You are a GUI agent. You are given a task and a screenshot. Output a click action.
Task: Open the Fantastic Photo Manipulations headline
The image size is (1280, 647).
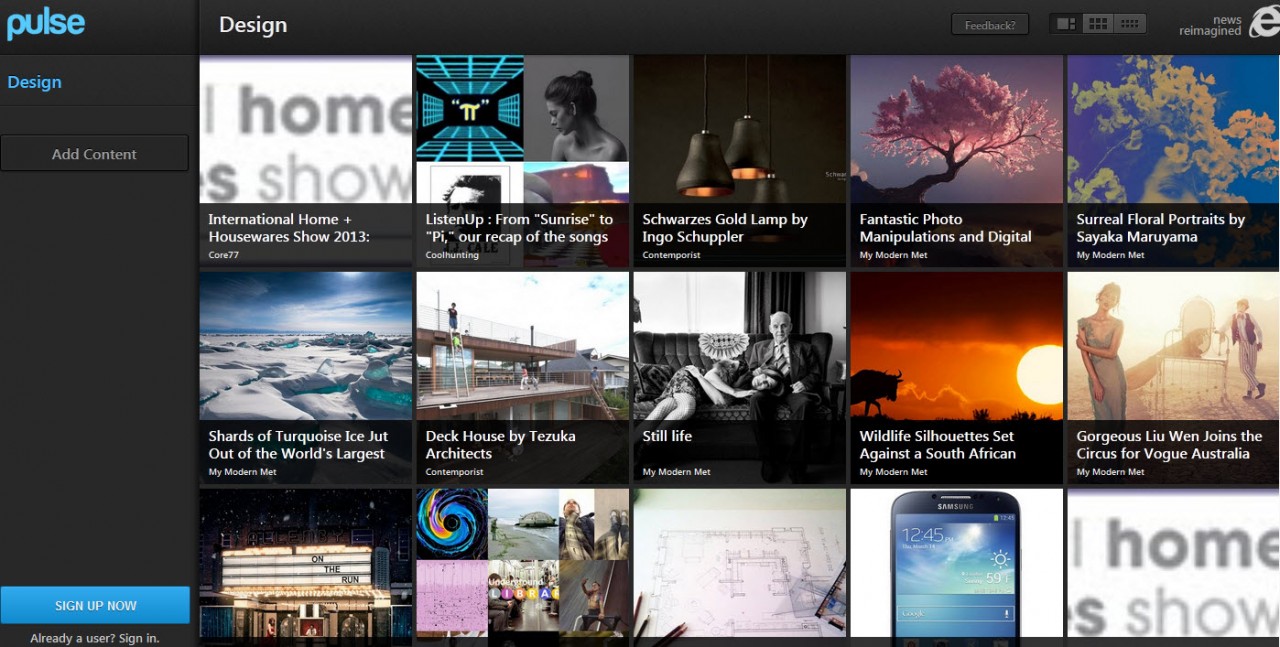pyautogui.click(x=945, y=228)
